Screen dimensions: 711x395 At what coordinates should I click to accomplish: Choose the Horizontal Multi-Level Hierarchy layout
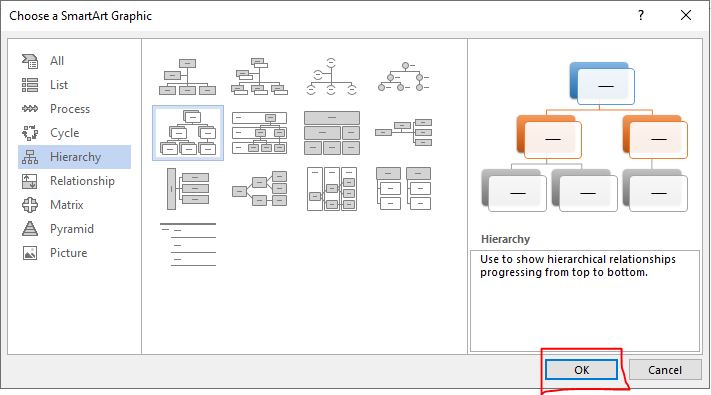(x=188, y=189)
